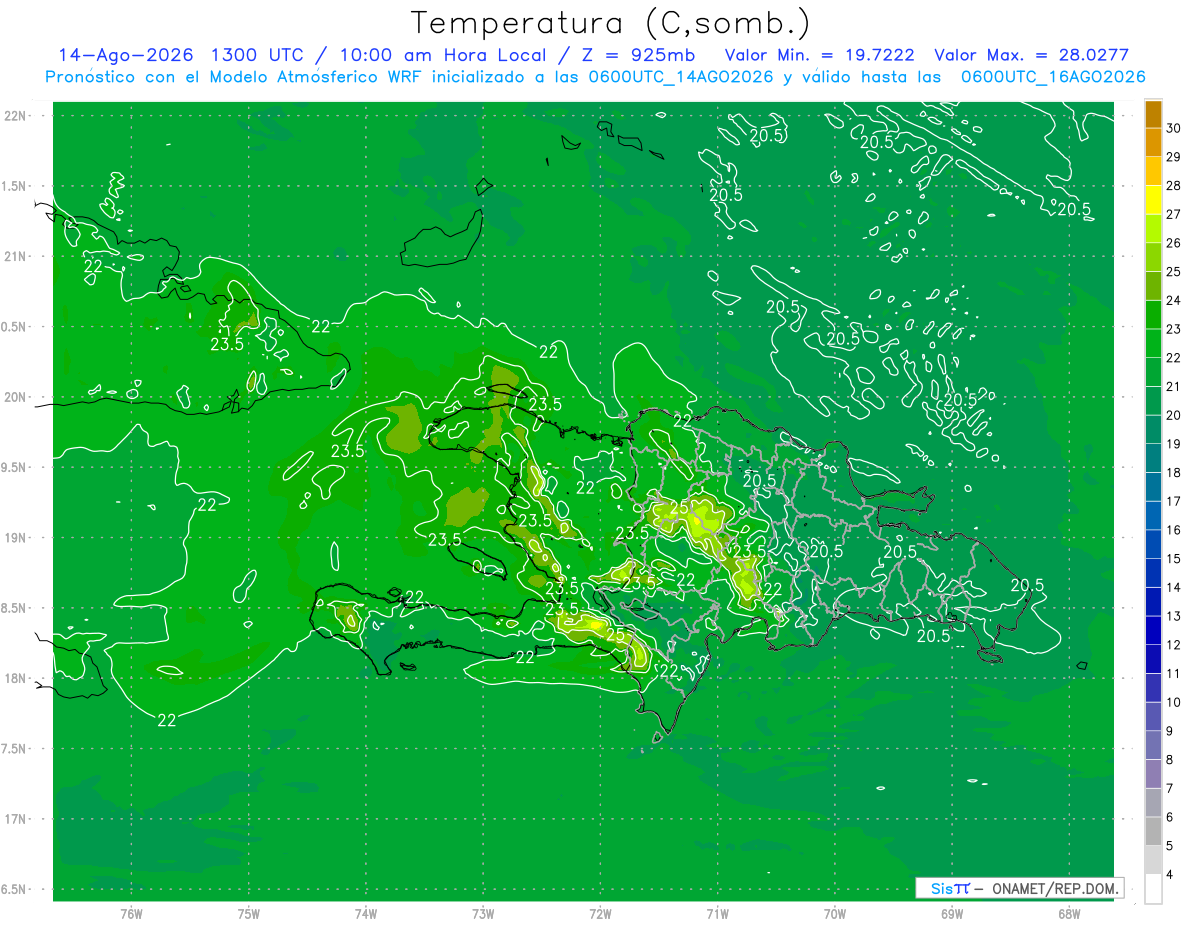This screenshot has width=1200, height=927.
Task: Click 'Valor Max. = 28.0277' text
Action: 1032,55
